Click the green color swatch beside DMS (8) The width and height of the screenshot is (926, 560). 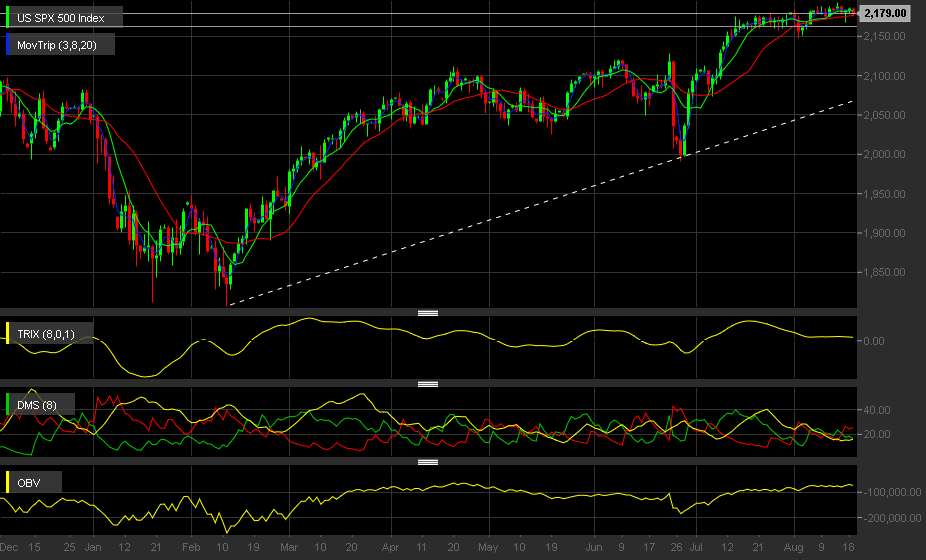click(8, 404)
